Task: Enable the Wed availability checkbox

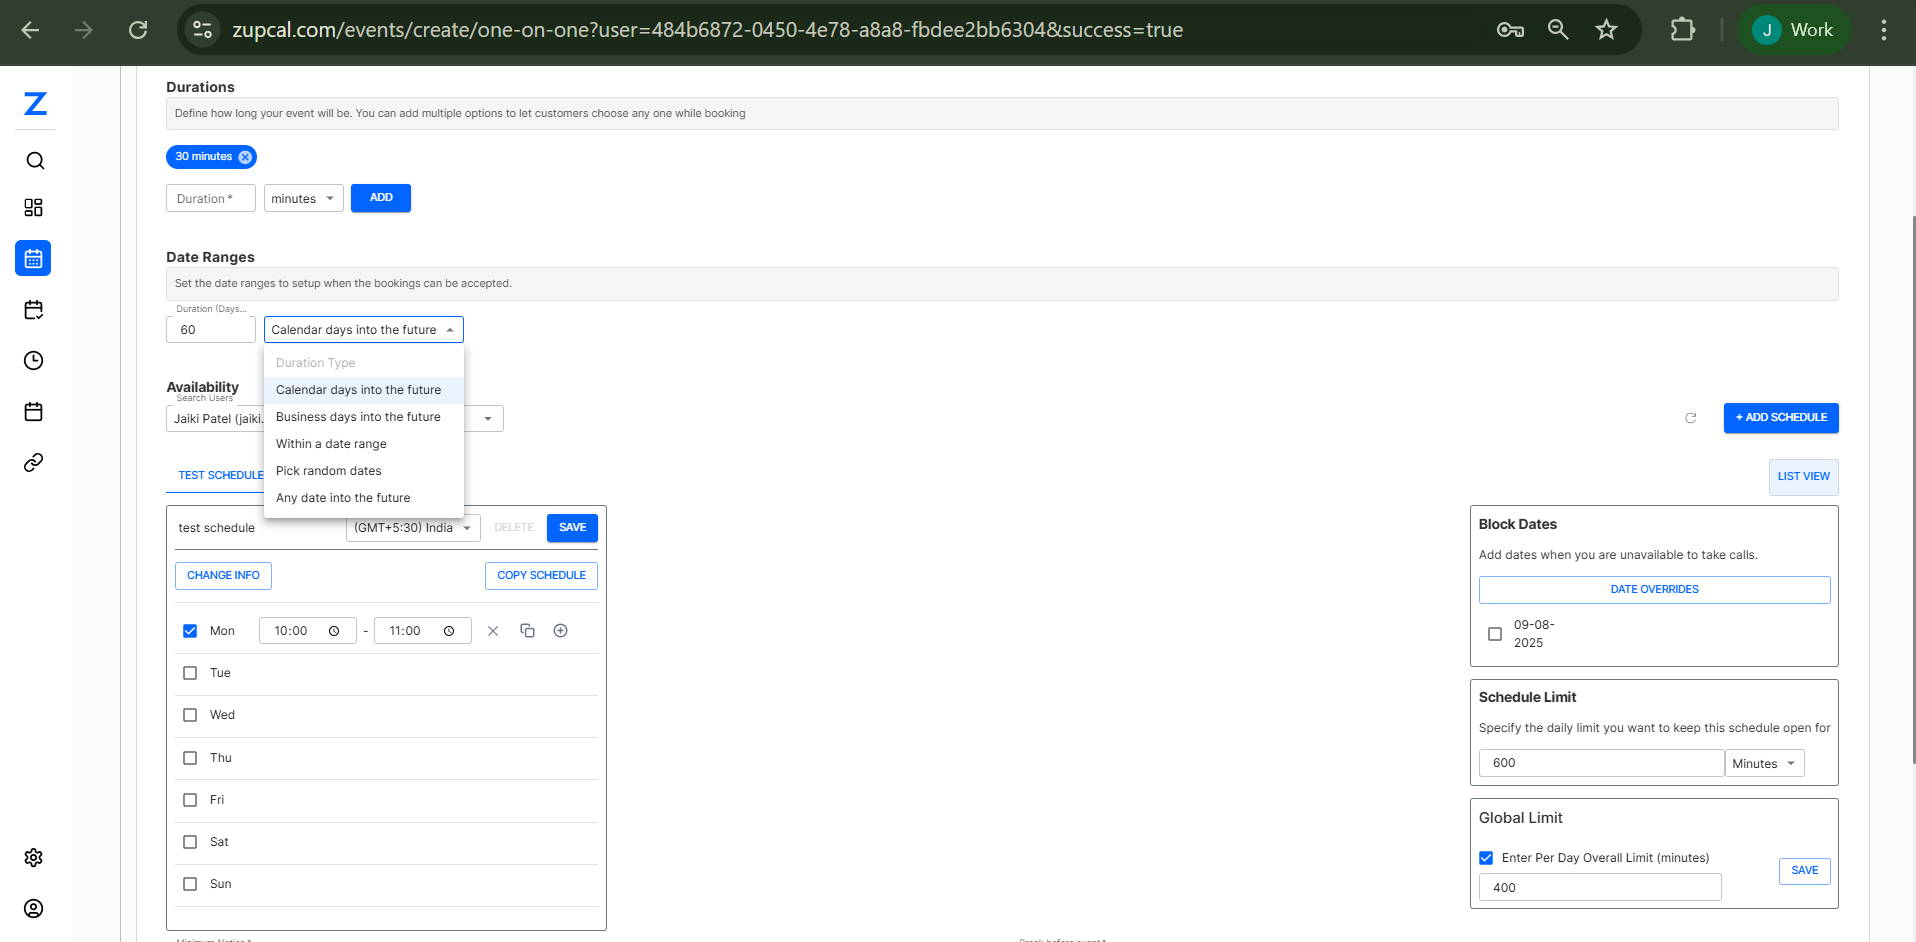Action: click(189, 714)
